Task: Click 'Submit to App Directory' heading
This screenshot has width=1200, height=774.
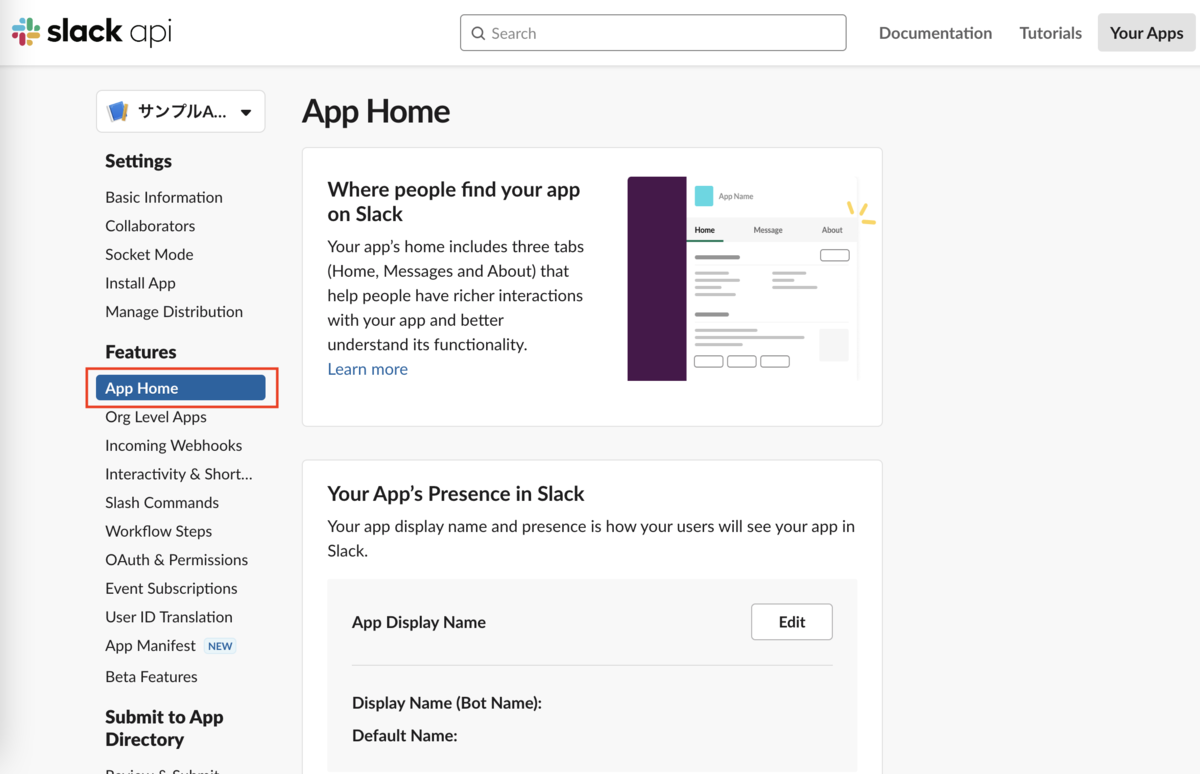Action: (164, 728)
